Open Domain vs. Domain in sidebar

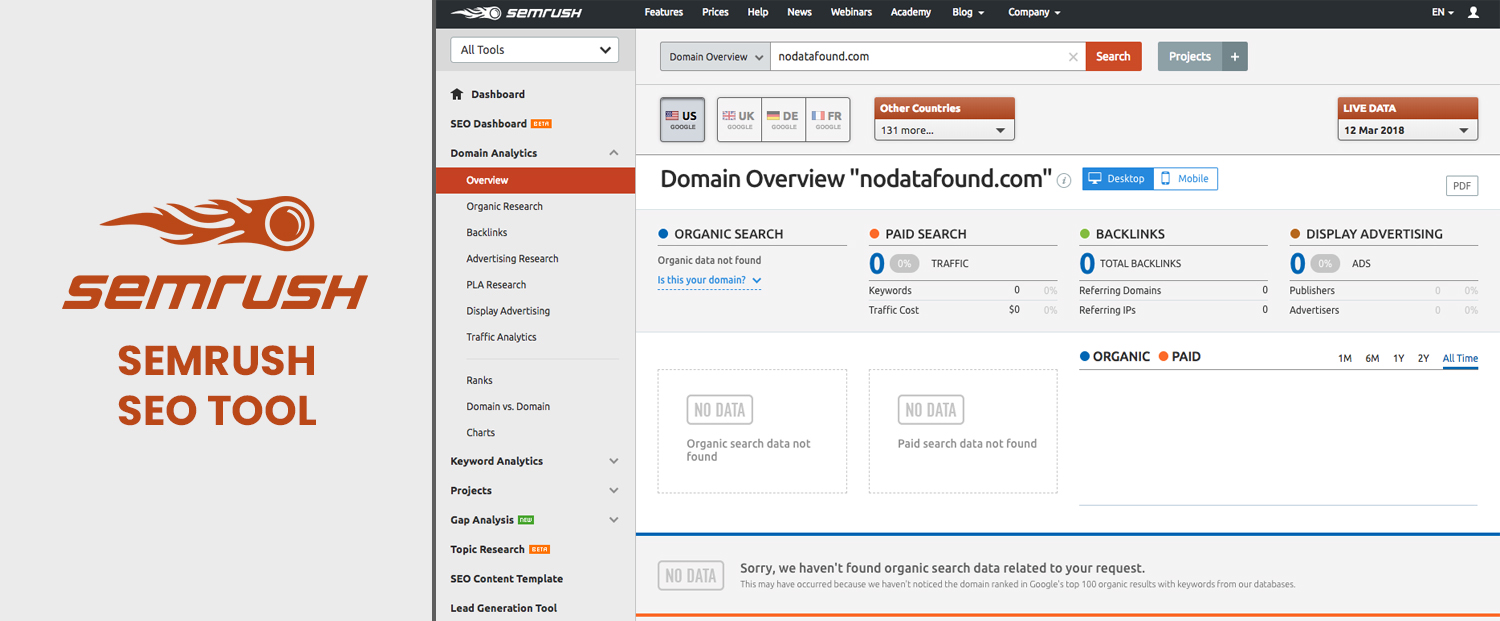click(x=508, y=406)
